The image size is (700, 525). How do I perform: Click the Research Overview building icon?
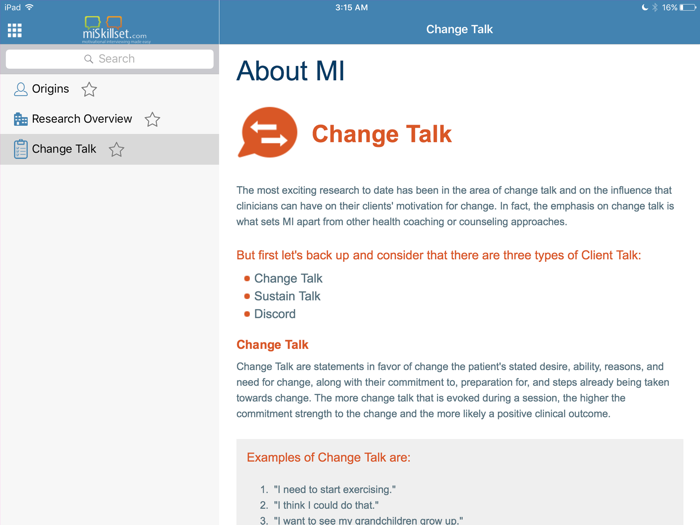point(21,119)
